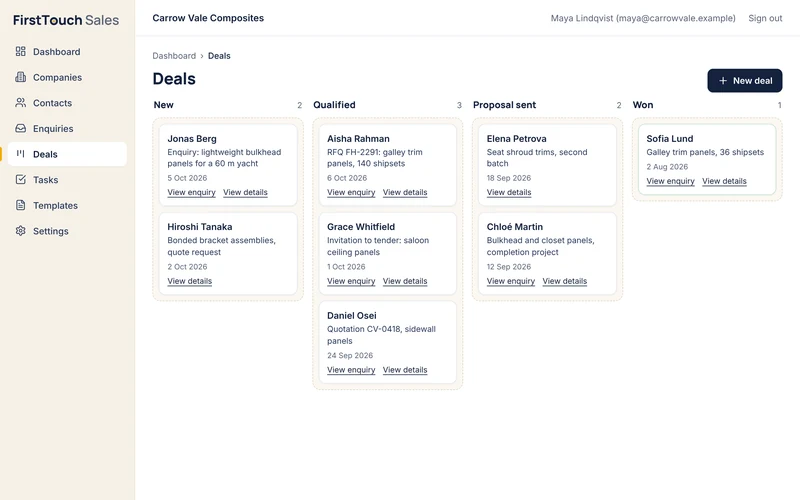The image size is (800, 500).
Task: Click the Deals page title
Action: coord(174,79)
